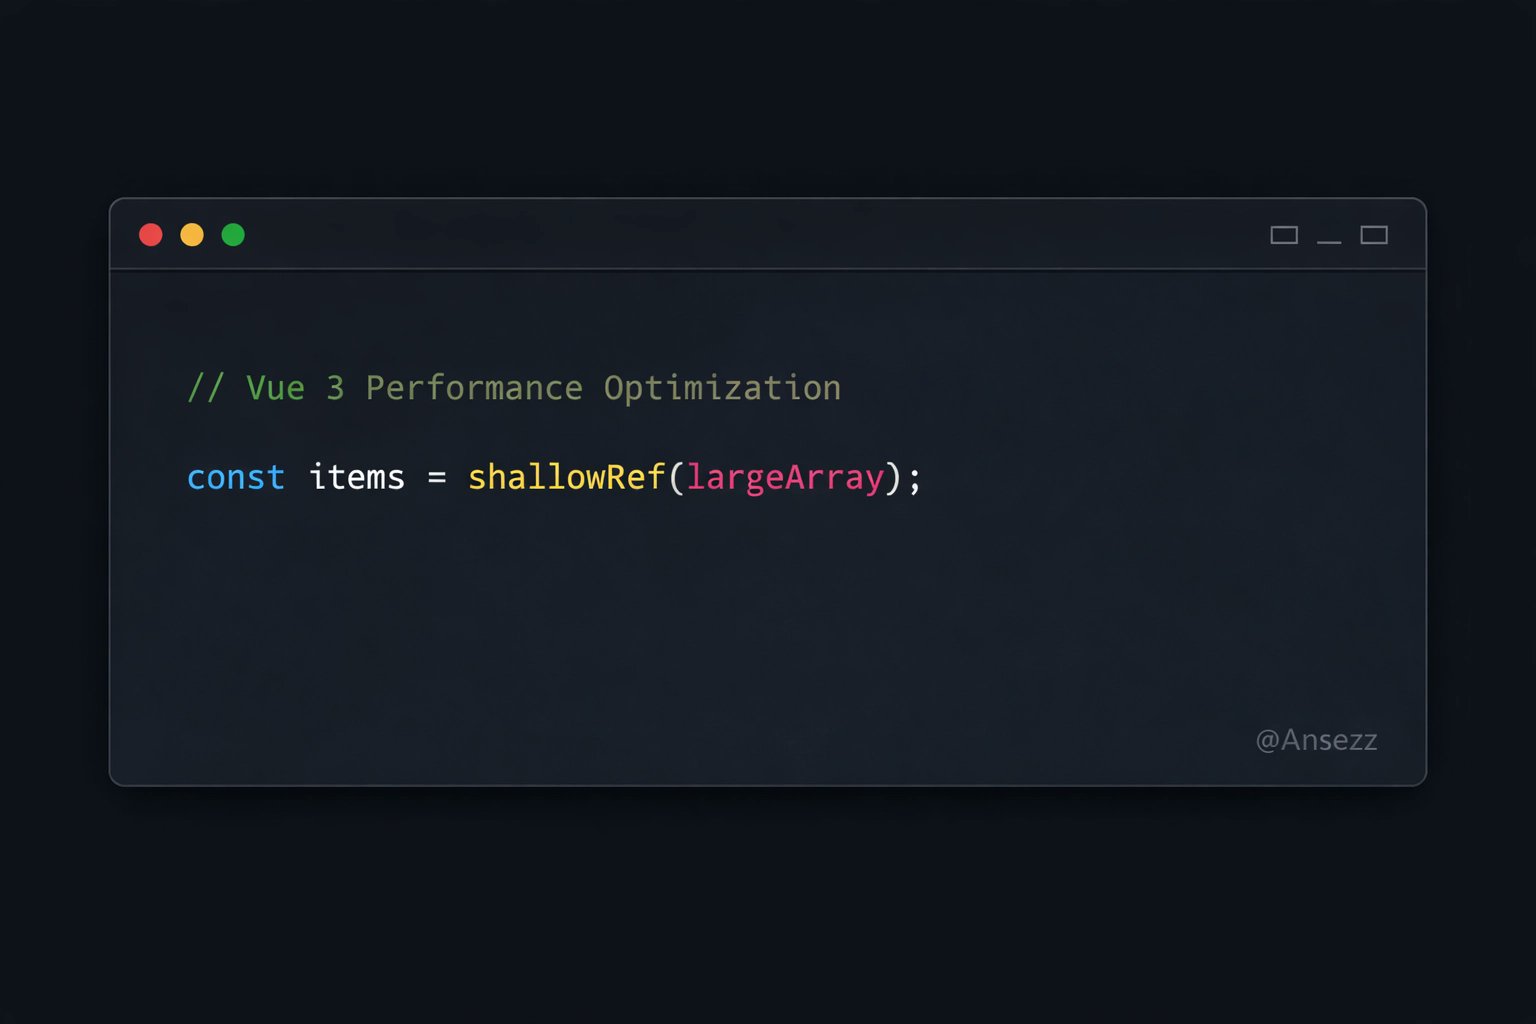
Task: Click the "const" keyword
Action: click(236, 478)
